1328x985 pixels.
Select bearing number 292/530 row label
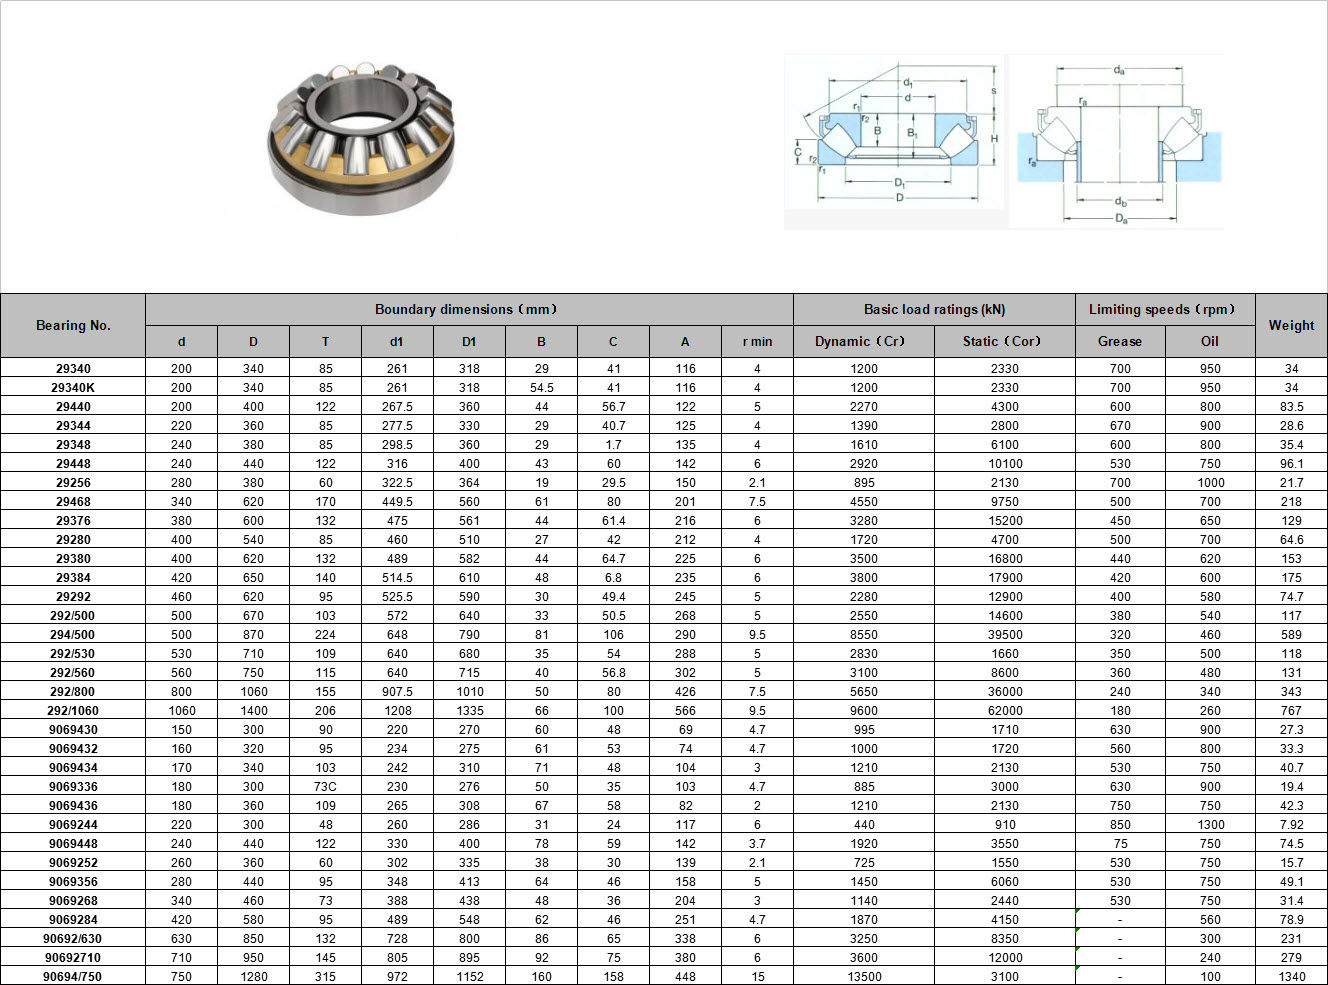click(73, 654)
